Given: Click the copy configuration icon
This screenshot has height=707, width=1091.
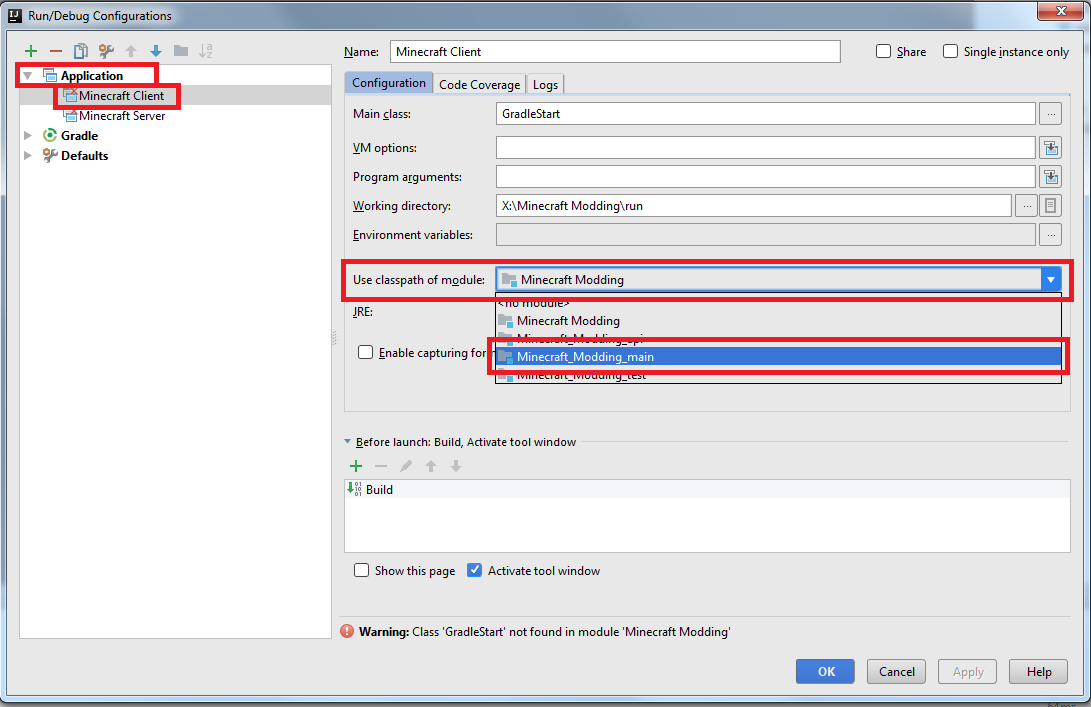Looking at the screenshot, I should [81, 51].
